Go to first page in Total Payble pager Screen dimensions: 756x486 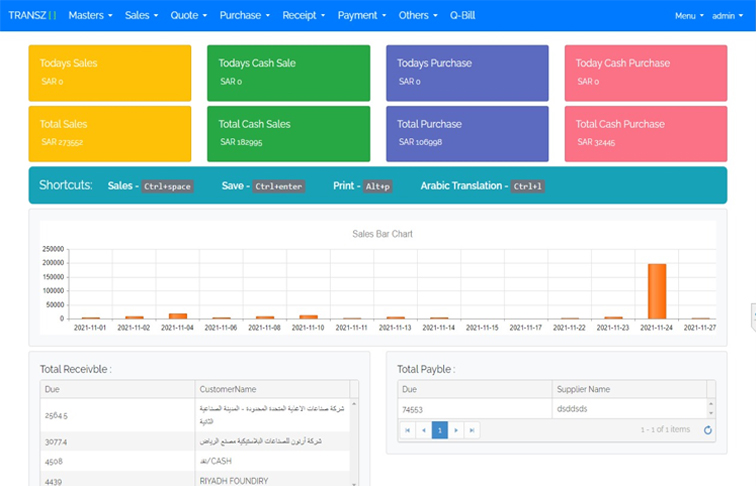(x=406, y=430)
